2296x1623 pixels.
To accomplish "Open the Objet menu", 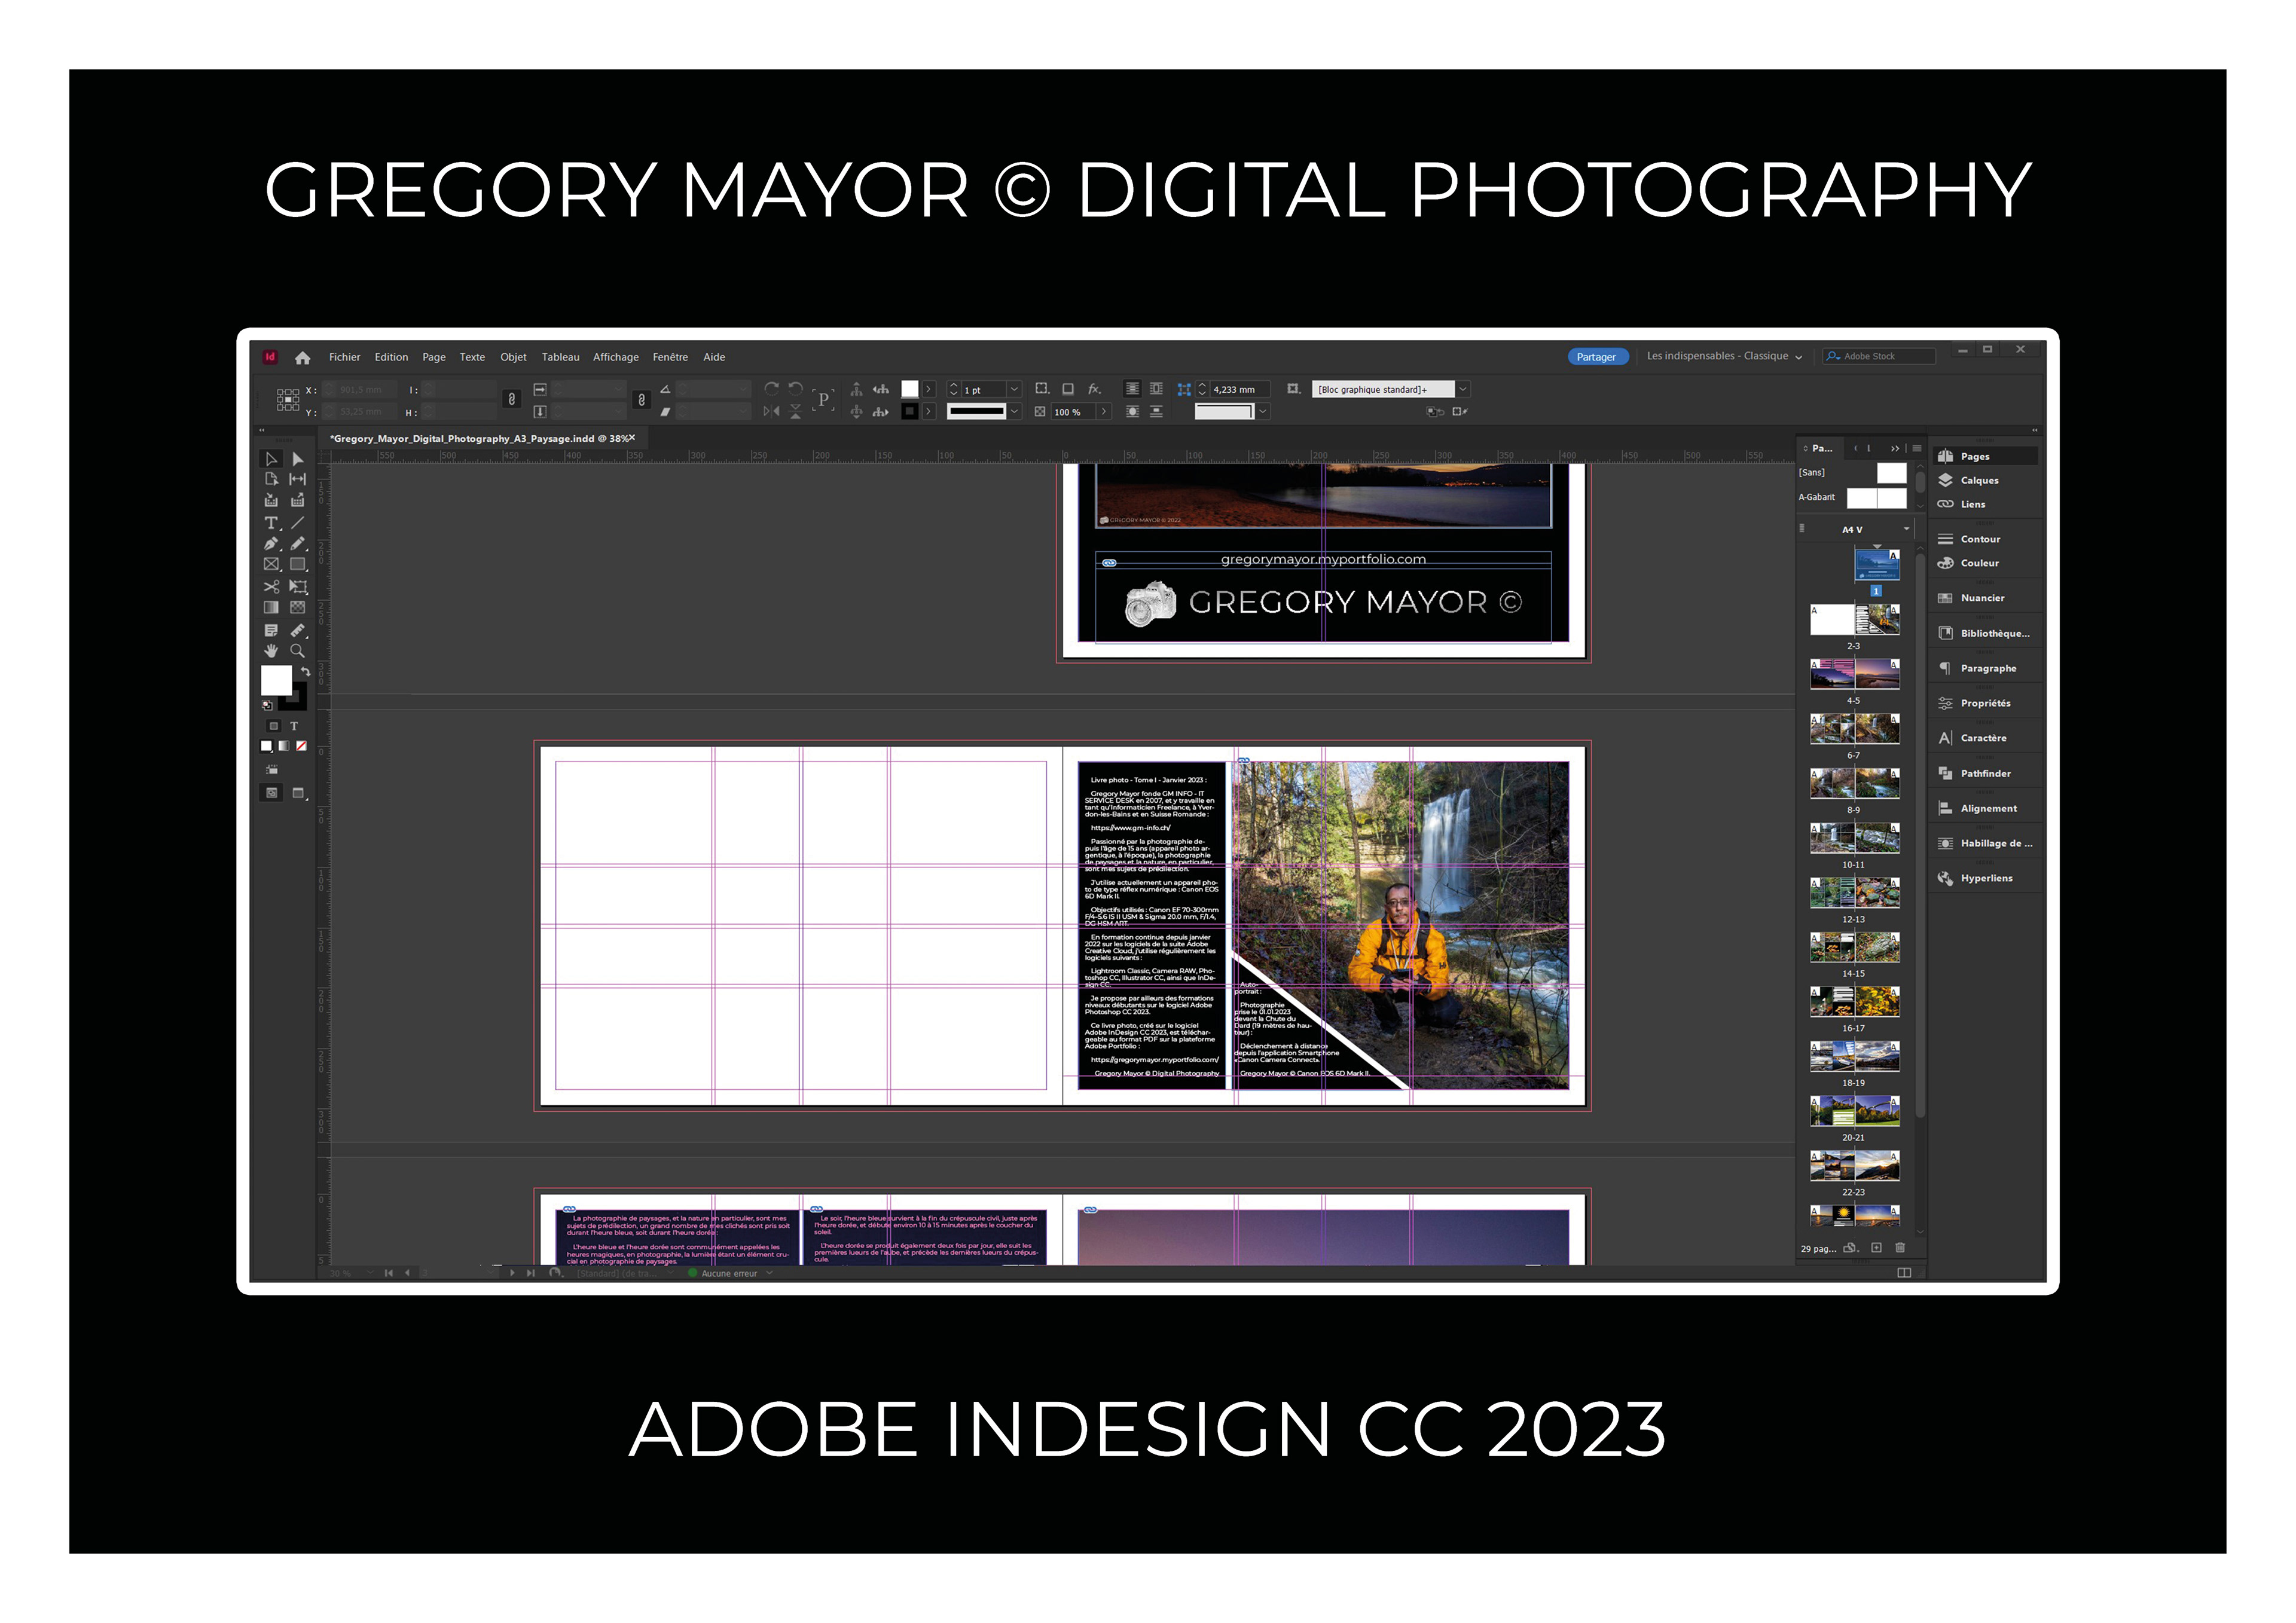I will point(513,358).
